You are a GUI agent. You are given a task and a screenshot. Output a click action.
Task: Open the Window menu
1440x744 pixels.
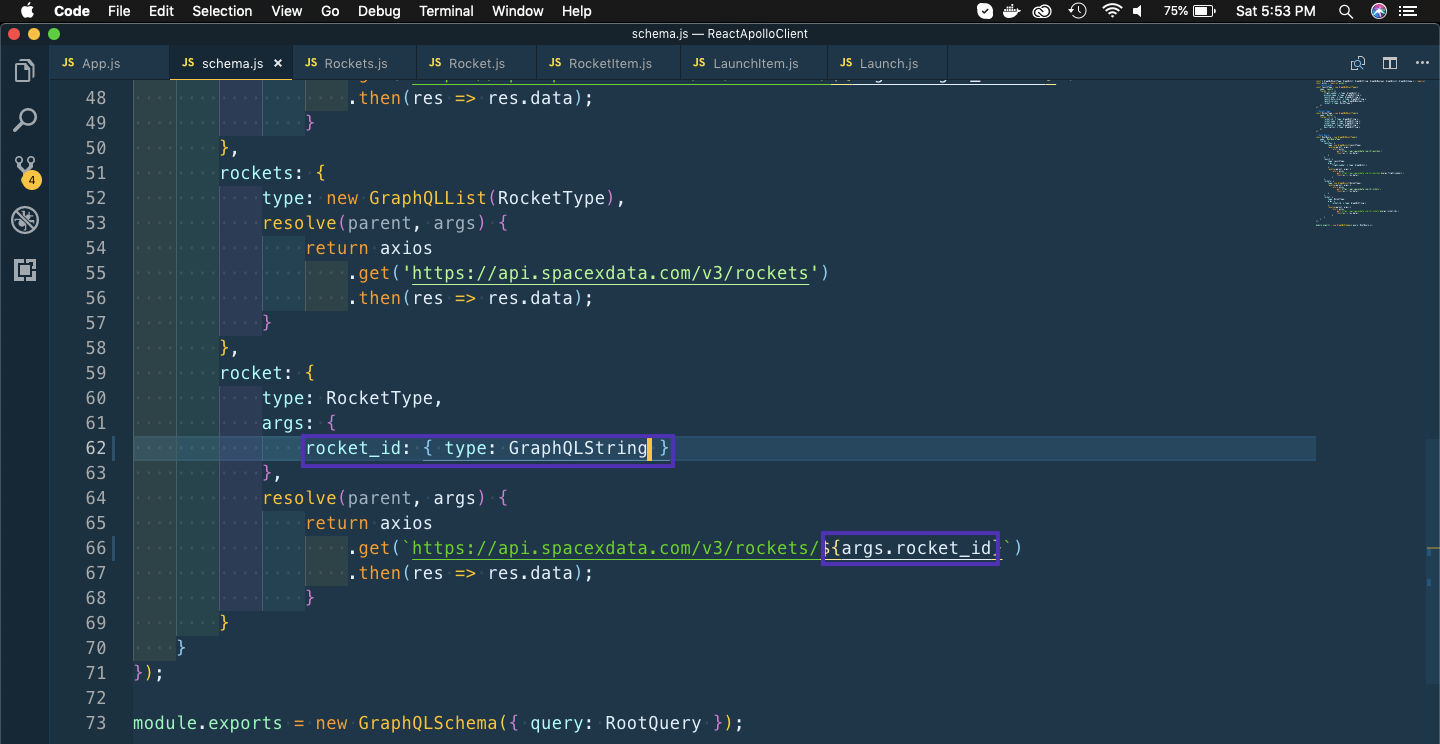518,11
